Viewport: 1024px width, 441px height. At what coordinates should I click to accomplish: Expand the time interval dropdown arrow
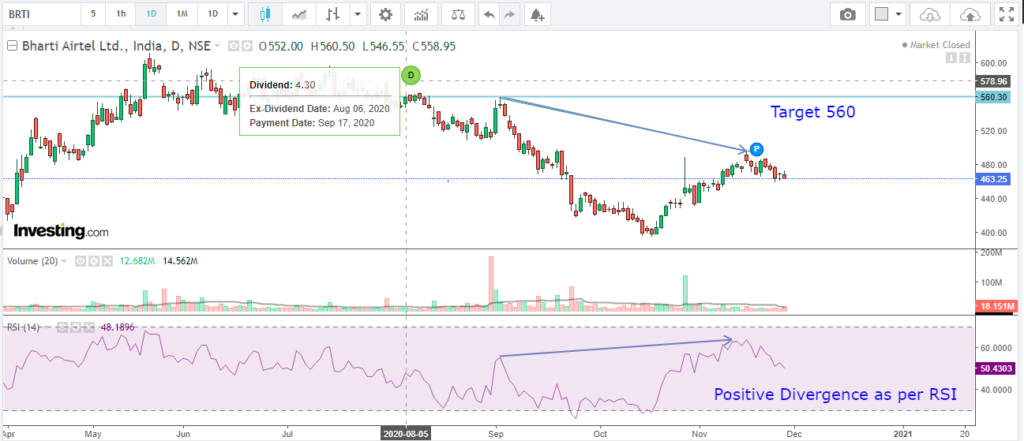[x=234, y=15]
